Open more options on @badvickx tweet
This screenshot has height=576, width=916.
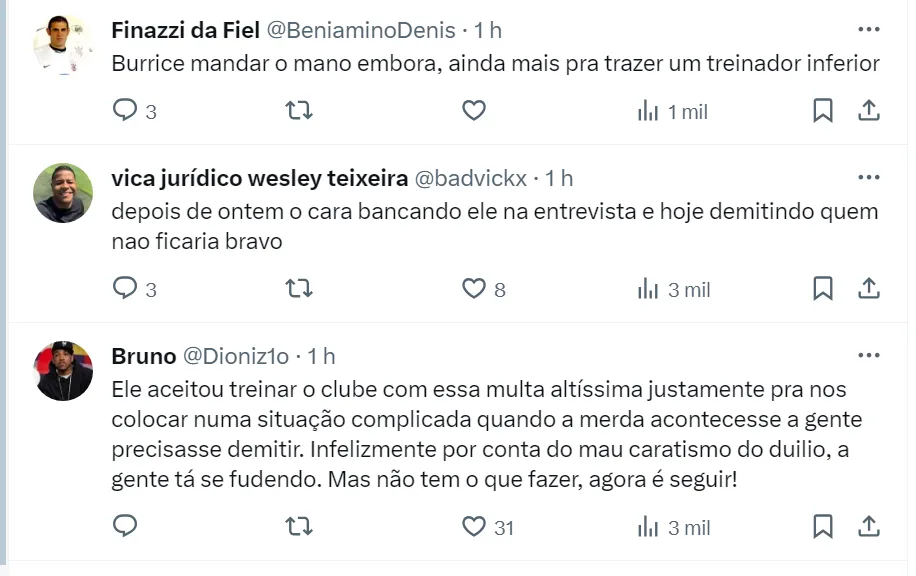[869, 178]
